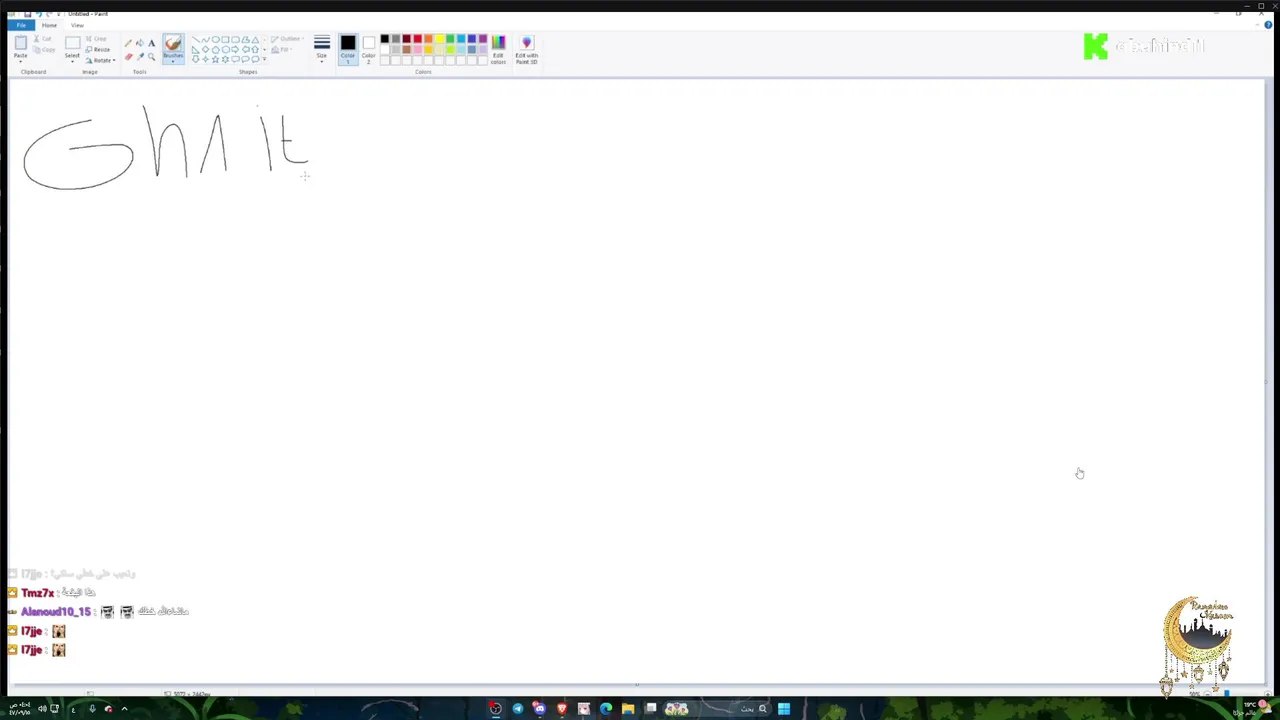Open File Explorer from the taskbar
The height and width of the screenshot is (720, 1280).
628,709
